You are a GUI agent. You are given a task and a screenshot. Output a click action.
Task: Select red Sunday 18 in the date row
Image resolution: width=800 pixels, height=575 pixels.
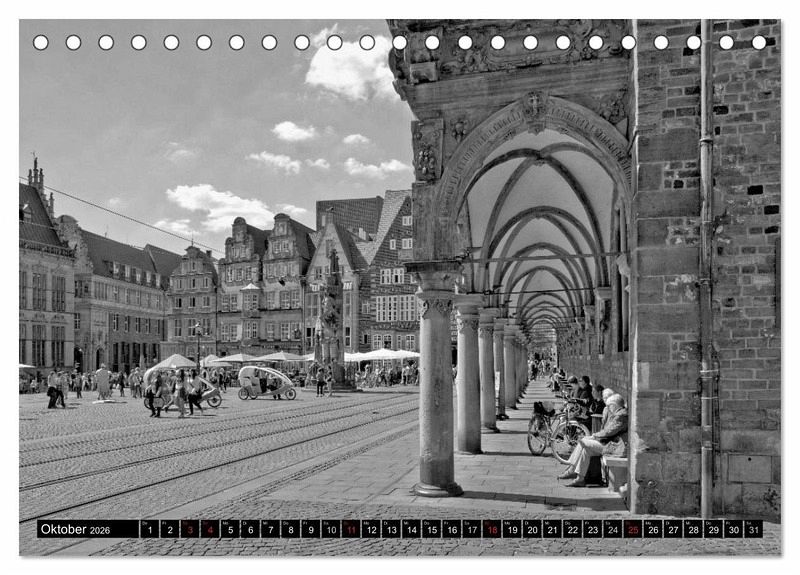point(492,529)
